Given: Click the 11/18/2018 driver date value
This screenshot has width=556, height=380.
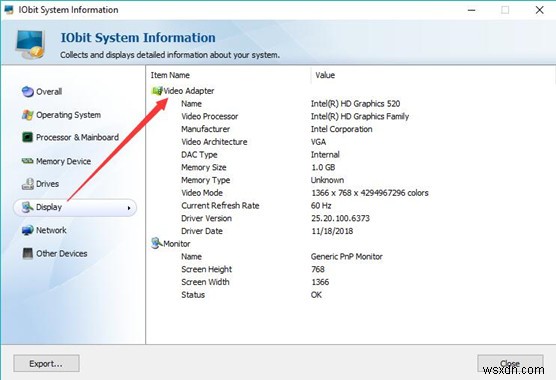Looking at the screenshot, I should 332,231.
